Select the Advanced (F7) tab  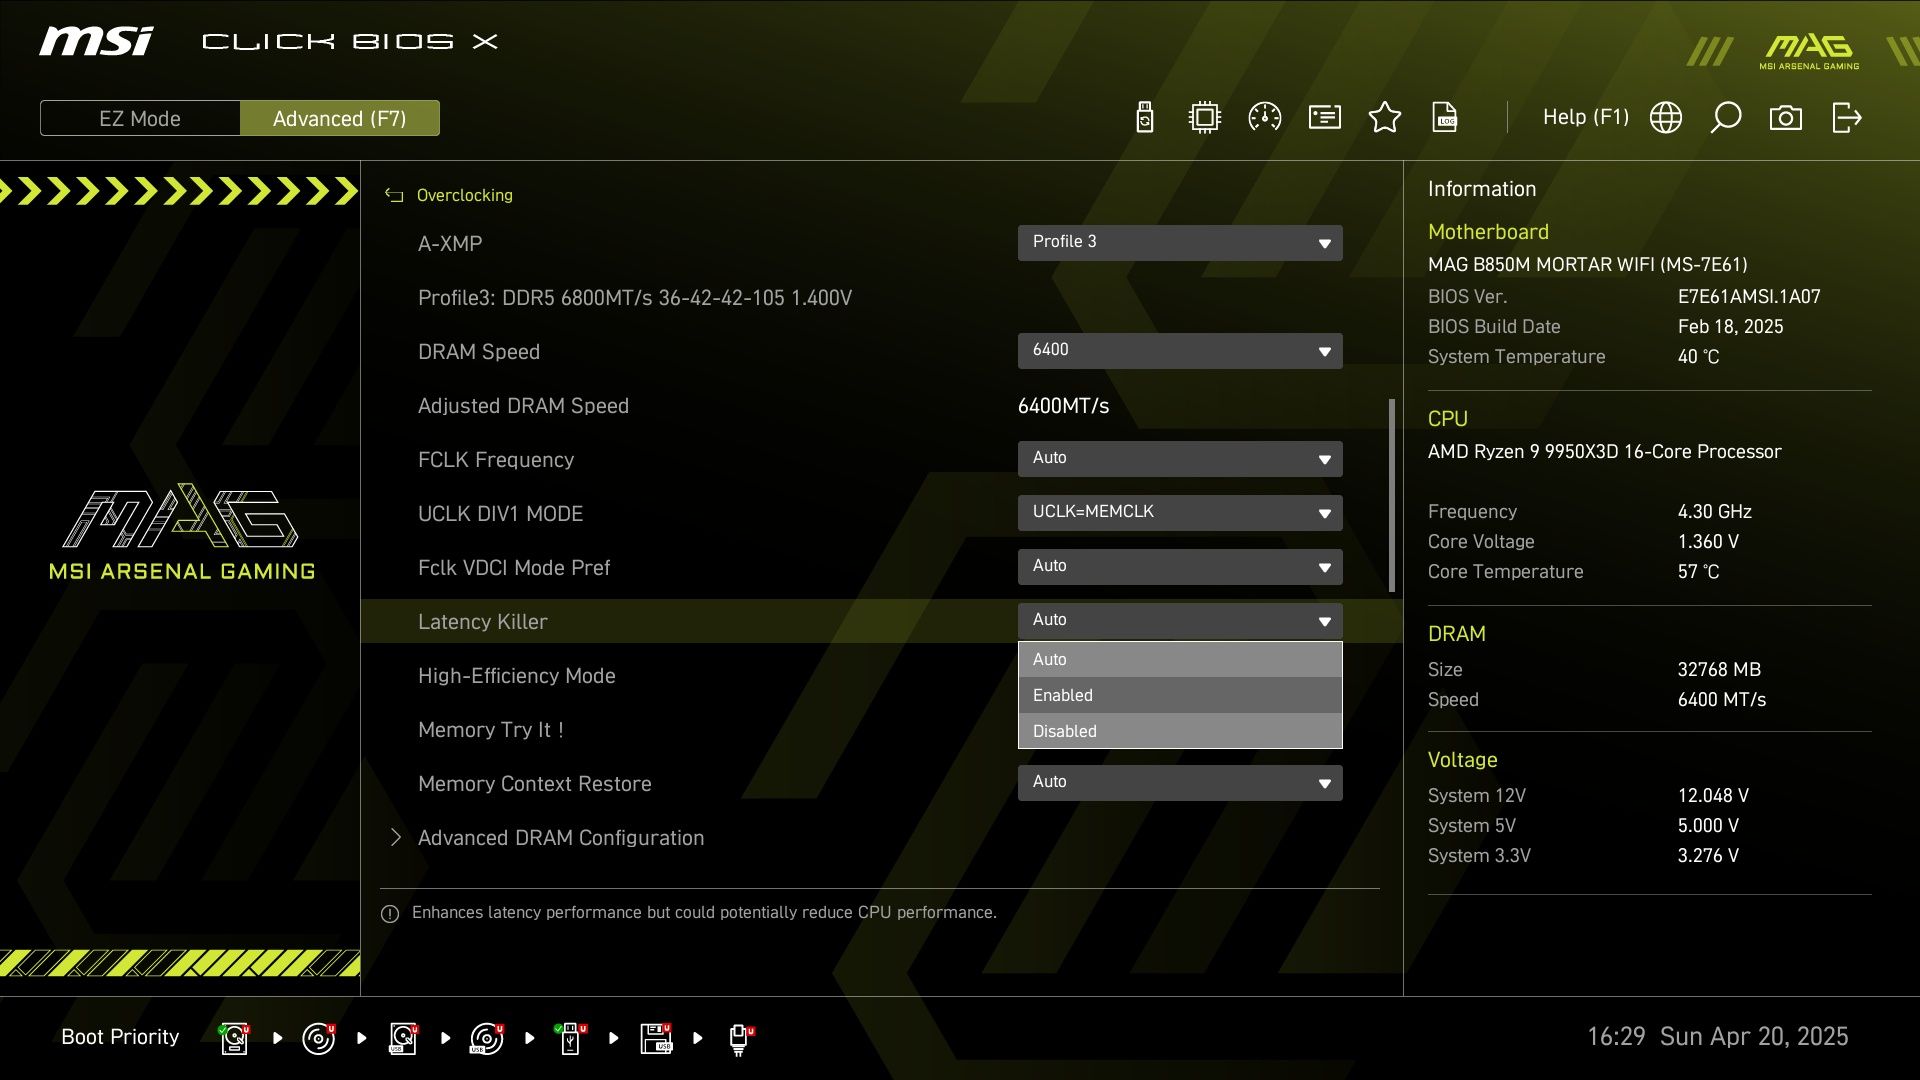(340, 118)
